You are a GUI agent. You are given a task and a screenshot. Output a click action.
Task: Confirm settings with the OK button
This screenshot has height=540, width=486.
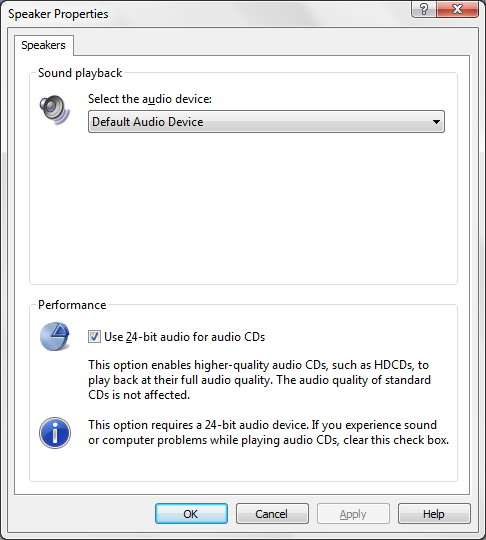(x=191, y=514)
